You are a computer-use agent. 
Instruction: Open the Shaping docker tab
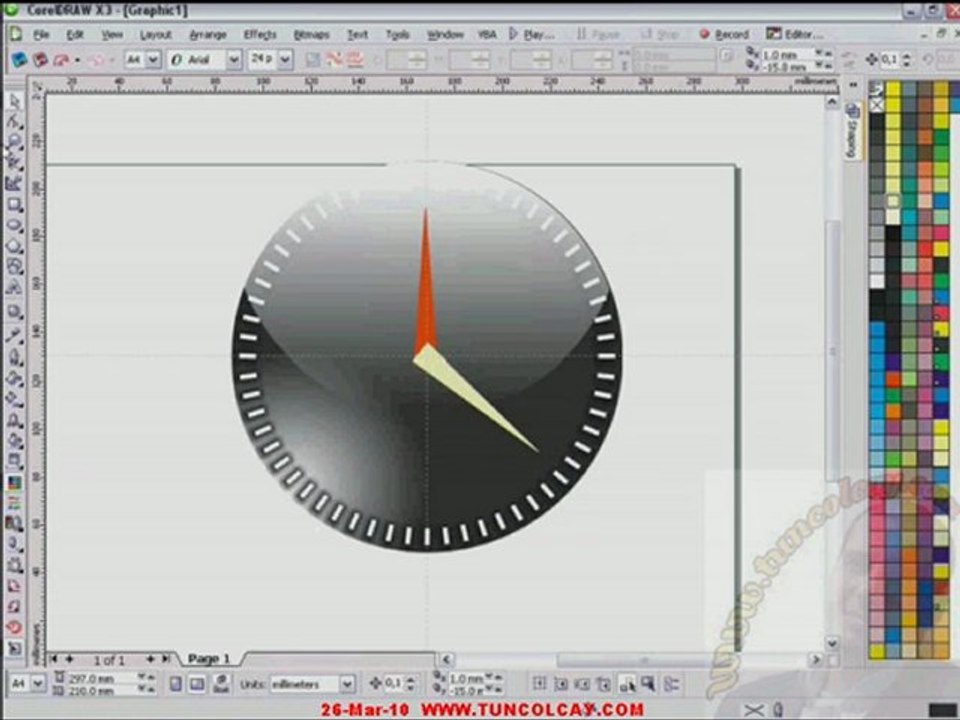[853, 132]
